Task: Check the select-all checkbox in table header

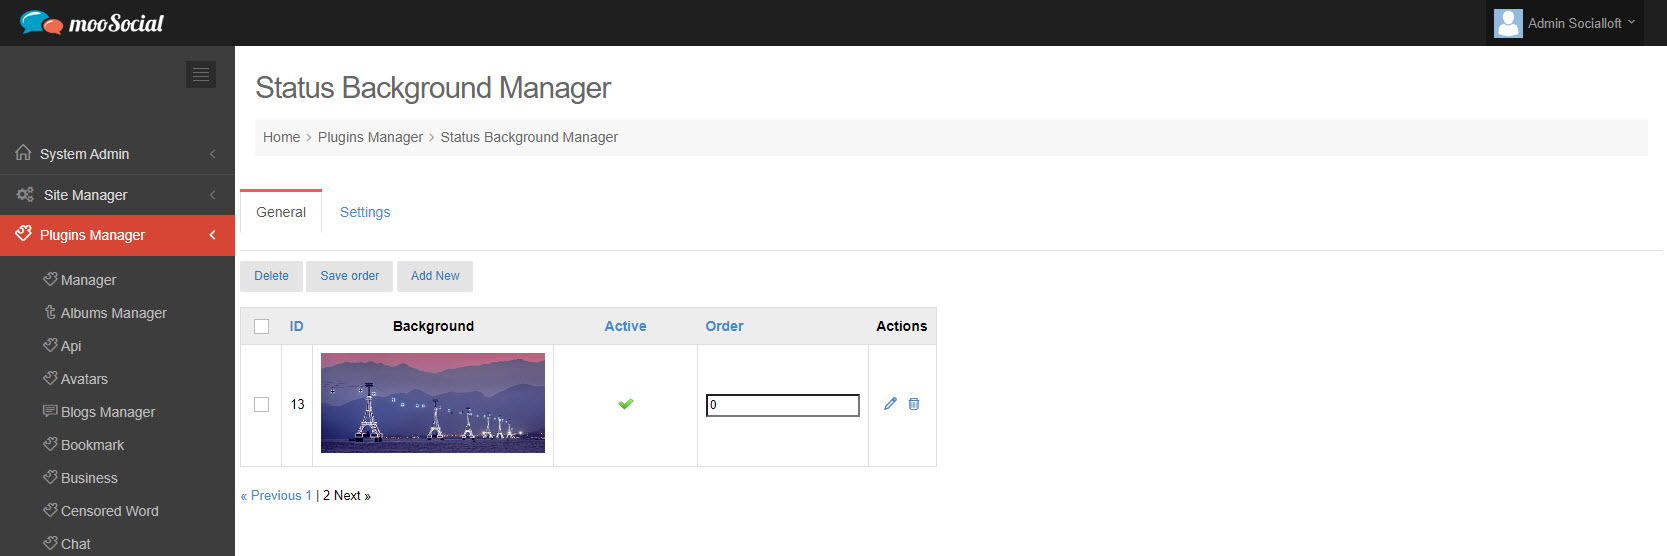Action: coord(262,326)
